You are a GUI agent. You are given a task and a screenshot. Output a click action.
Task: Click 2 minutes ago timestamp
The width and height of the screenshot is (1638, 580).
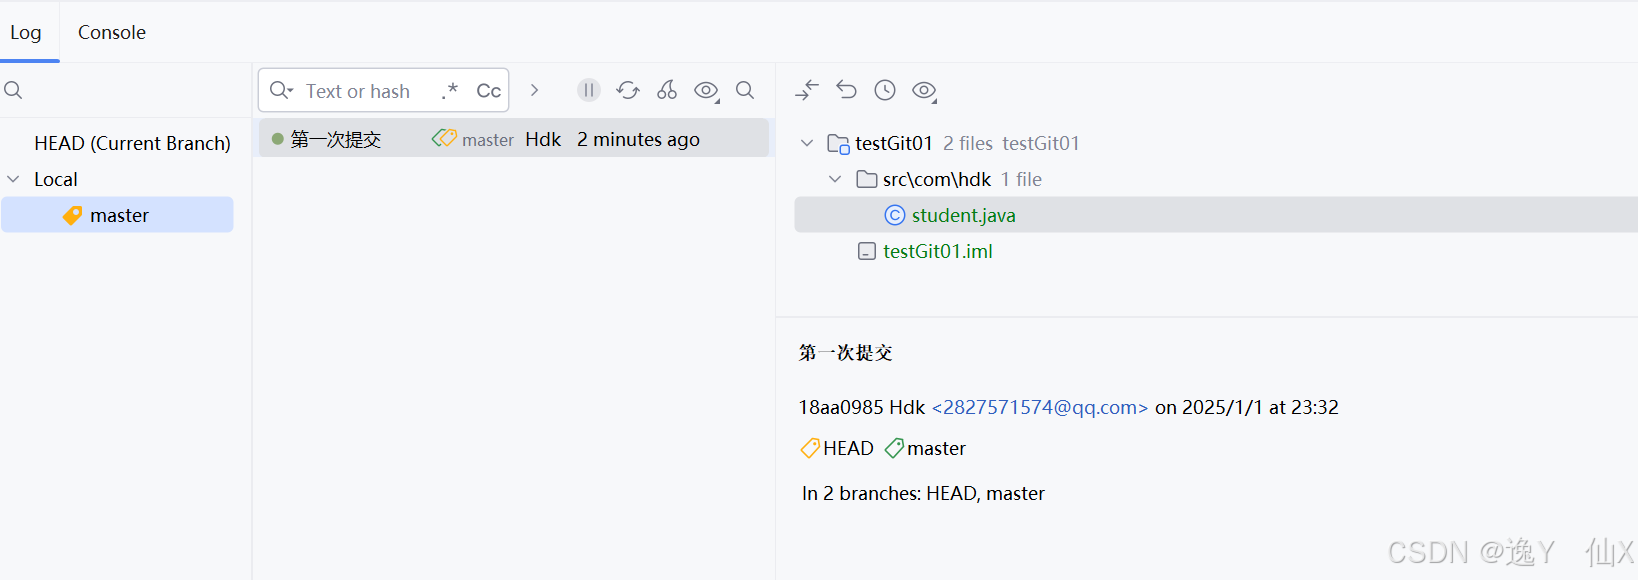click(638, 139)
